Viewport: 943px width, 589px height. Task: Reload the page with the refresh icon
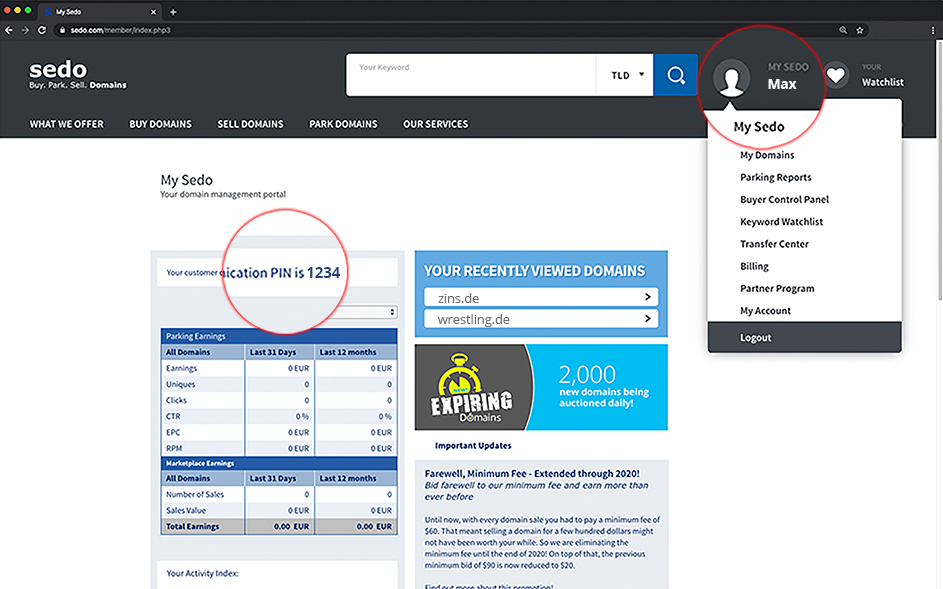pos(41,30)
